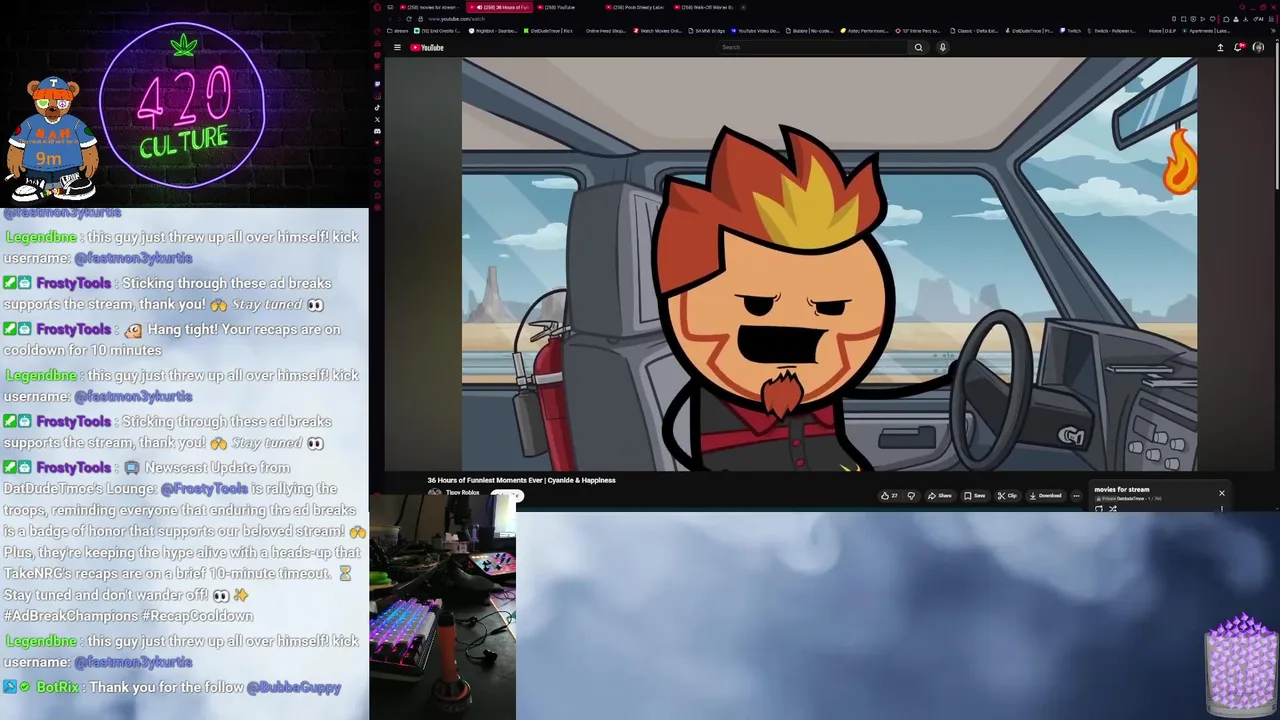Viewport: 1280px width, 720px height.
Task: Open the 'Bubble | No-code' bookmark
Action: coord(810,31)
